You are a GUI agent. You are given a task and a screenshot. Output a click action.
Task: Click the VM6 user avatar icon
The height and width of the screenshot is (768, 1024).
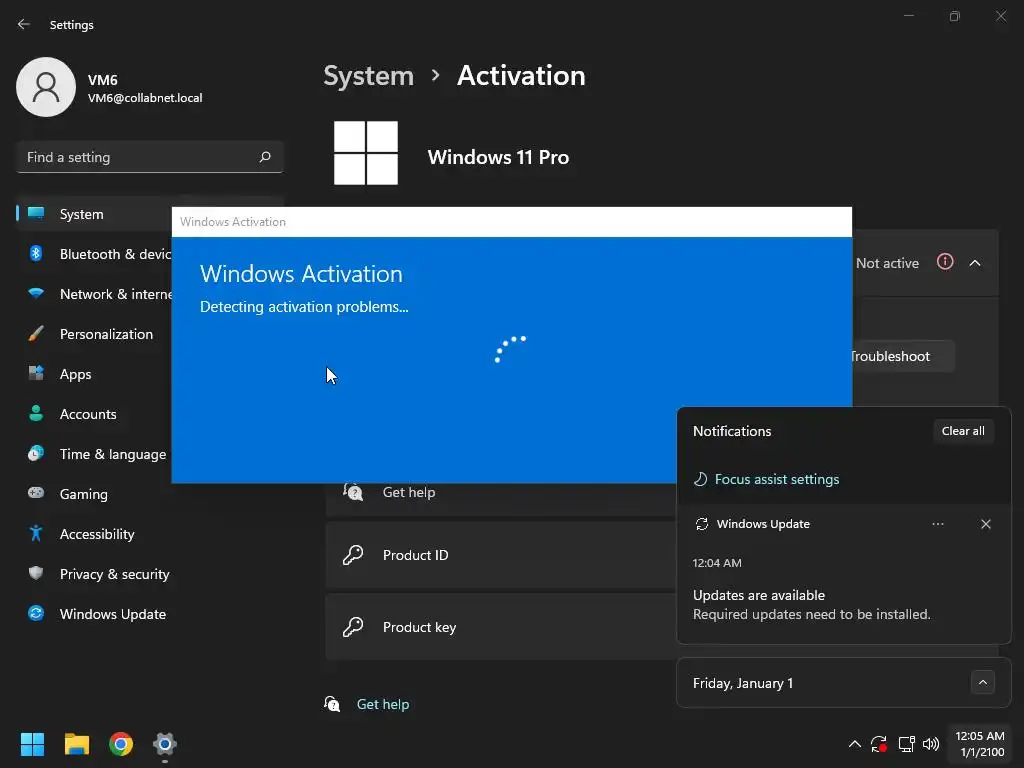coord(46,87)
